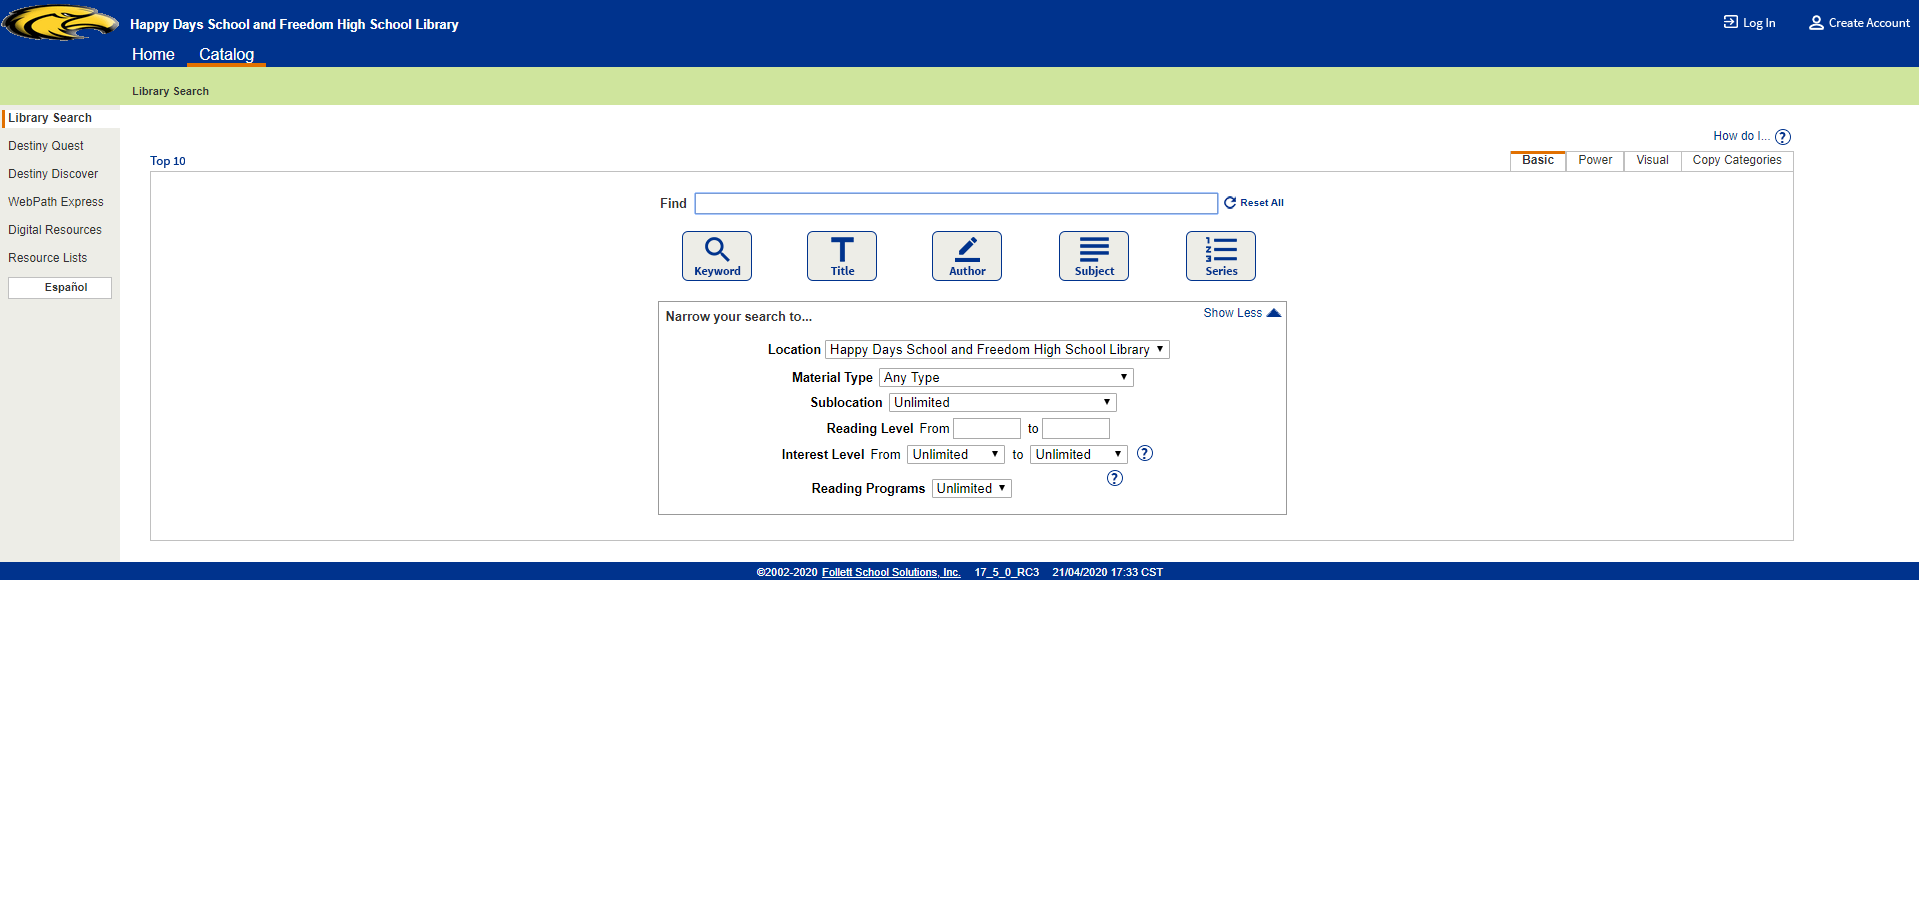Open the Material Type dropdown
The width and height of the screenshot is (1919, 907).
pos(1006,378)
